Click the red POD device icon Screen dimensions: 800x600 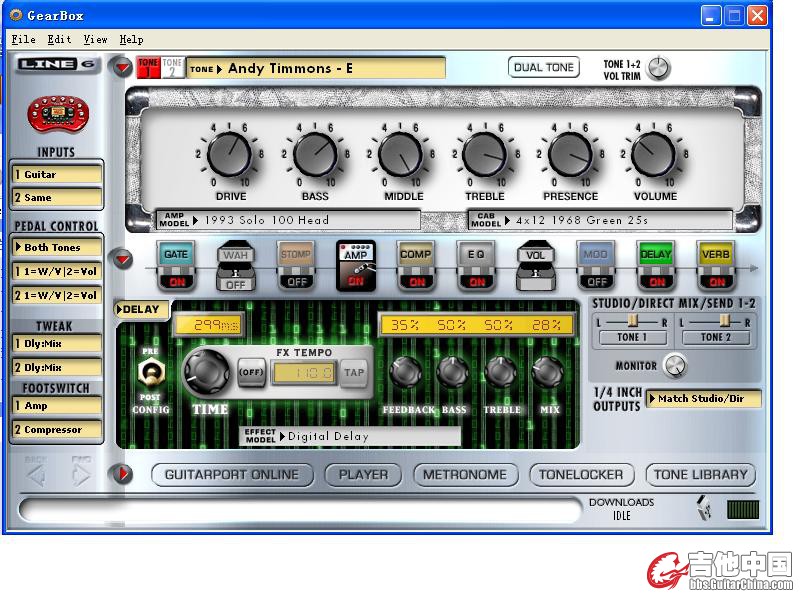point(54,114)
